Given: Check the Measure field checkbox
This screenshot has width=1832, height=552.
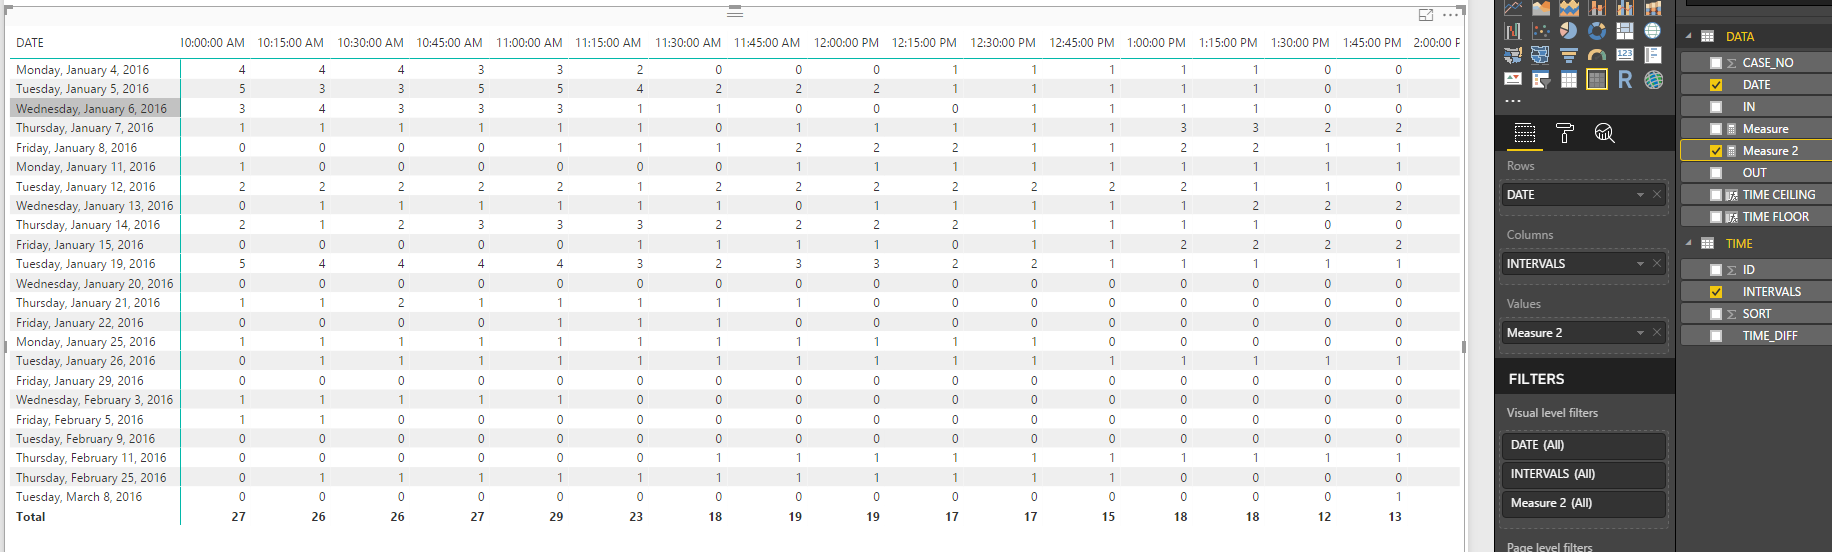Looking at the screenshot, I should coord(1716,129).
